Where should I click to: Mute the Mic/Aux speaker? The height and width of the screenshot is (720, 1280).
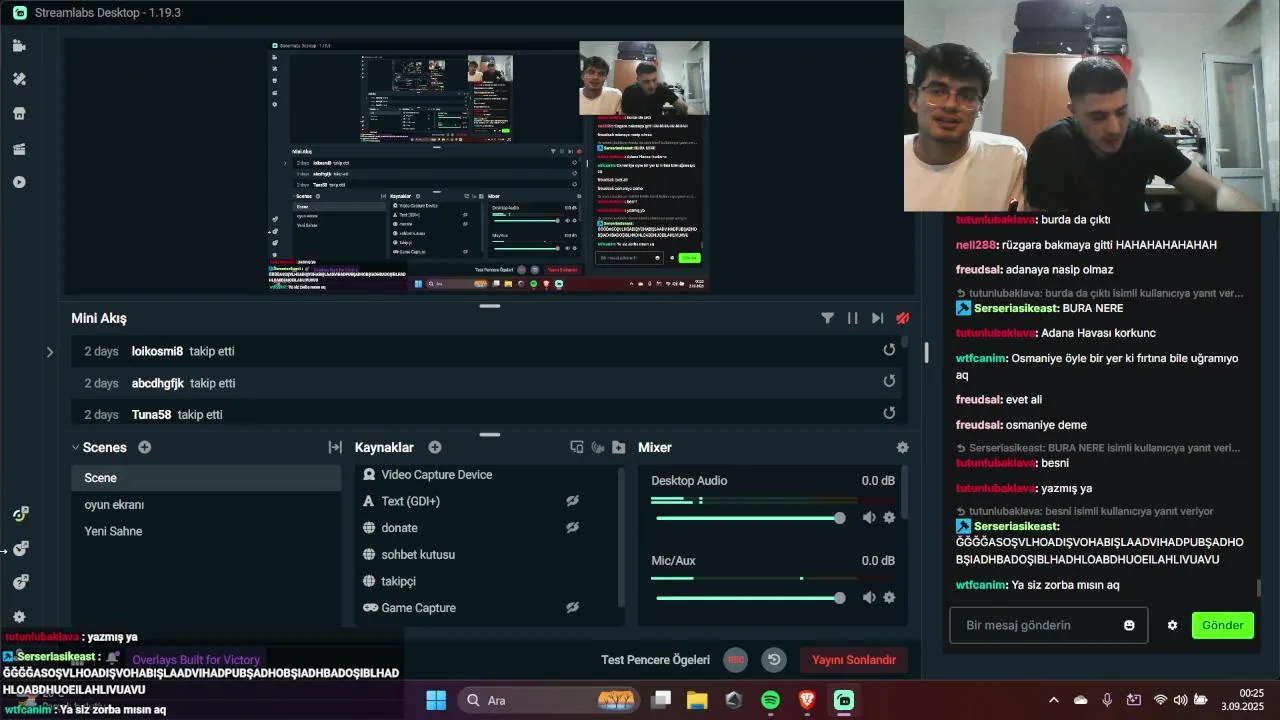coord(869,597)
